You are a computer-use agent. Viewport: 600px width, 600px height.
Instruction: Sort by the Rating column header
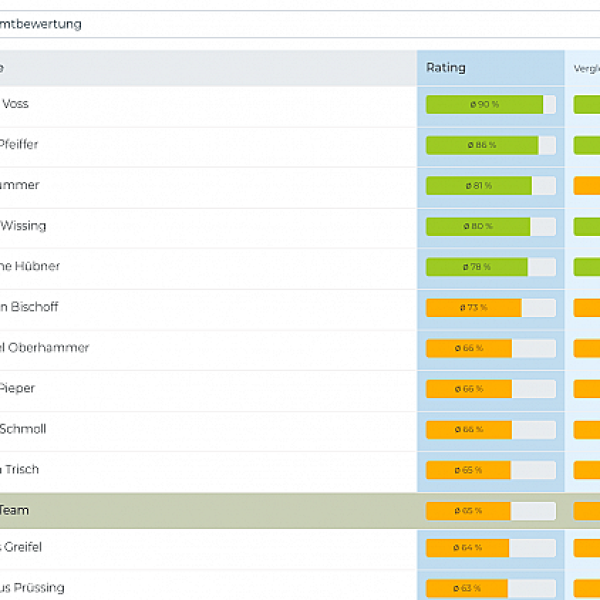tap(491, 68)
